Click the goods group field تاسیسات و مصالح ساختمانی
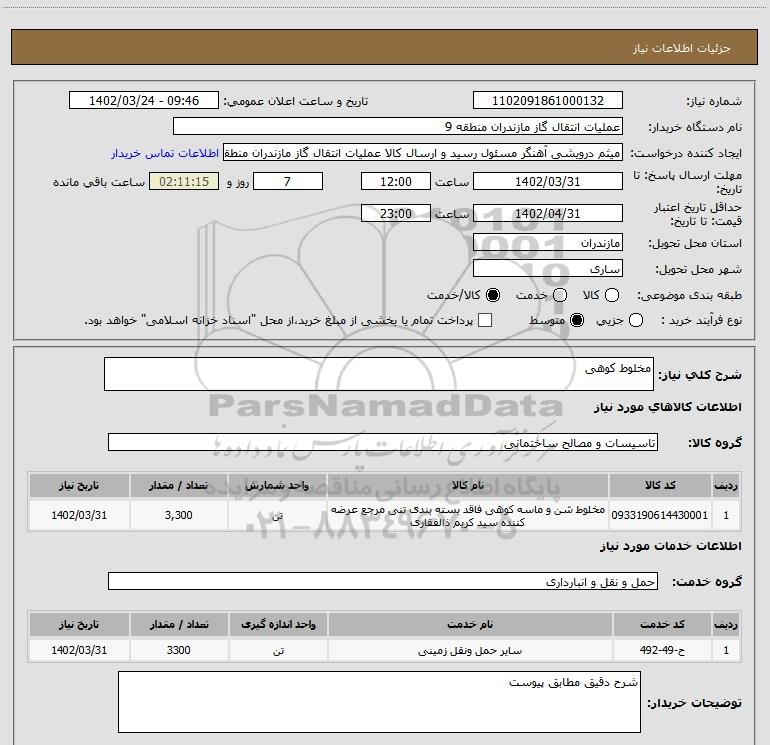 383,442
